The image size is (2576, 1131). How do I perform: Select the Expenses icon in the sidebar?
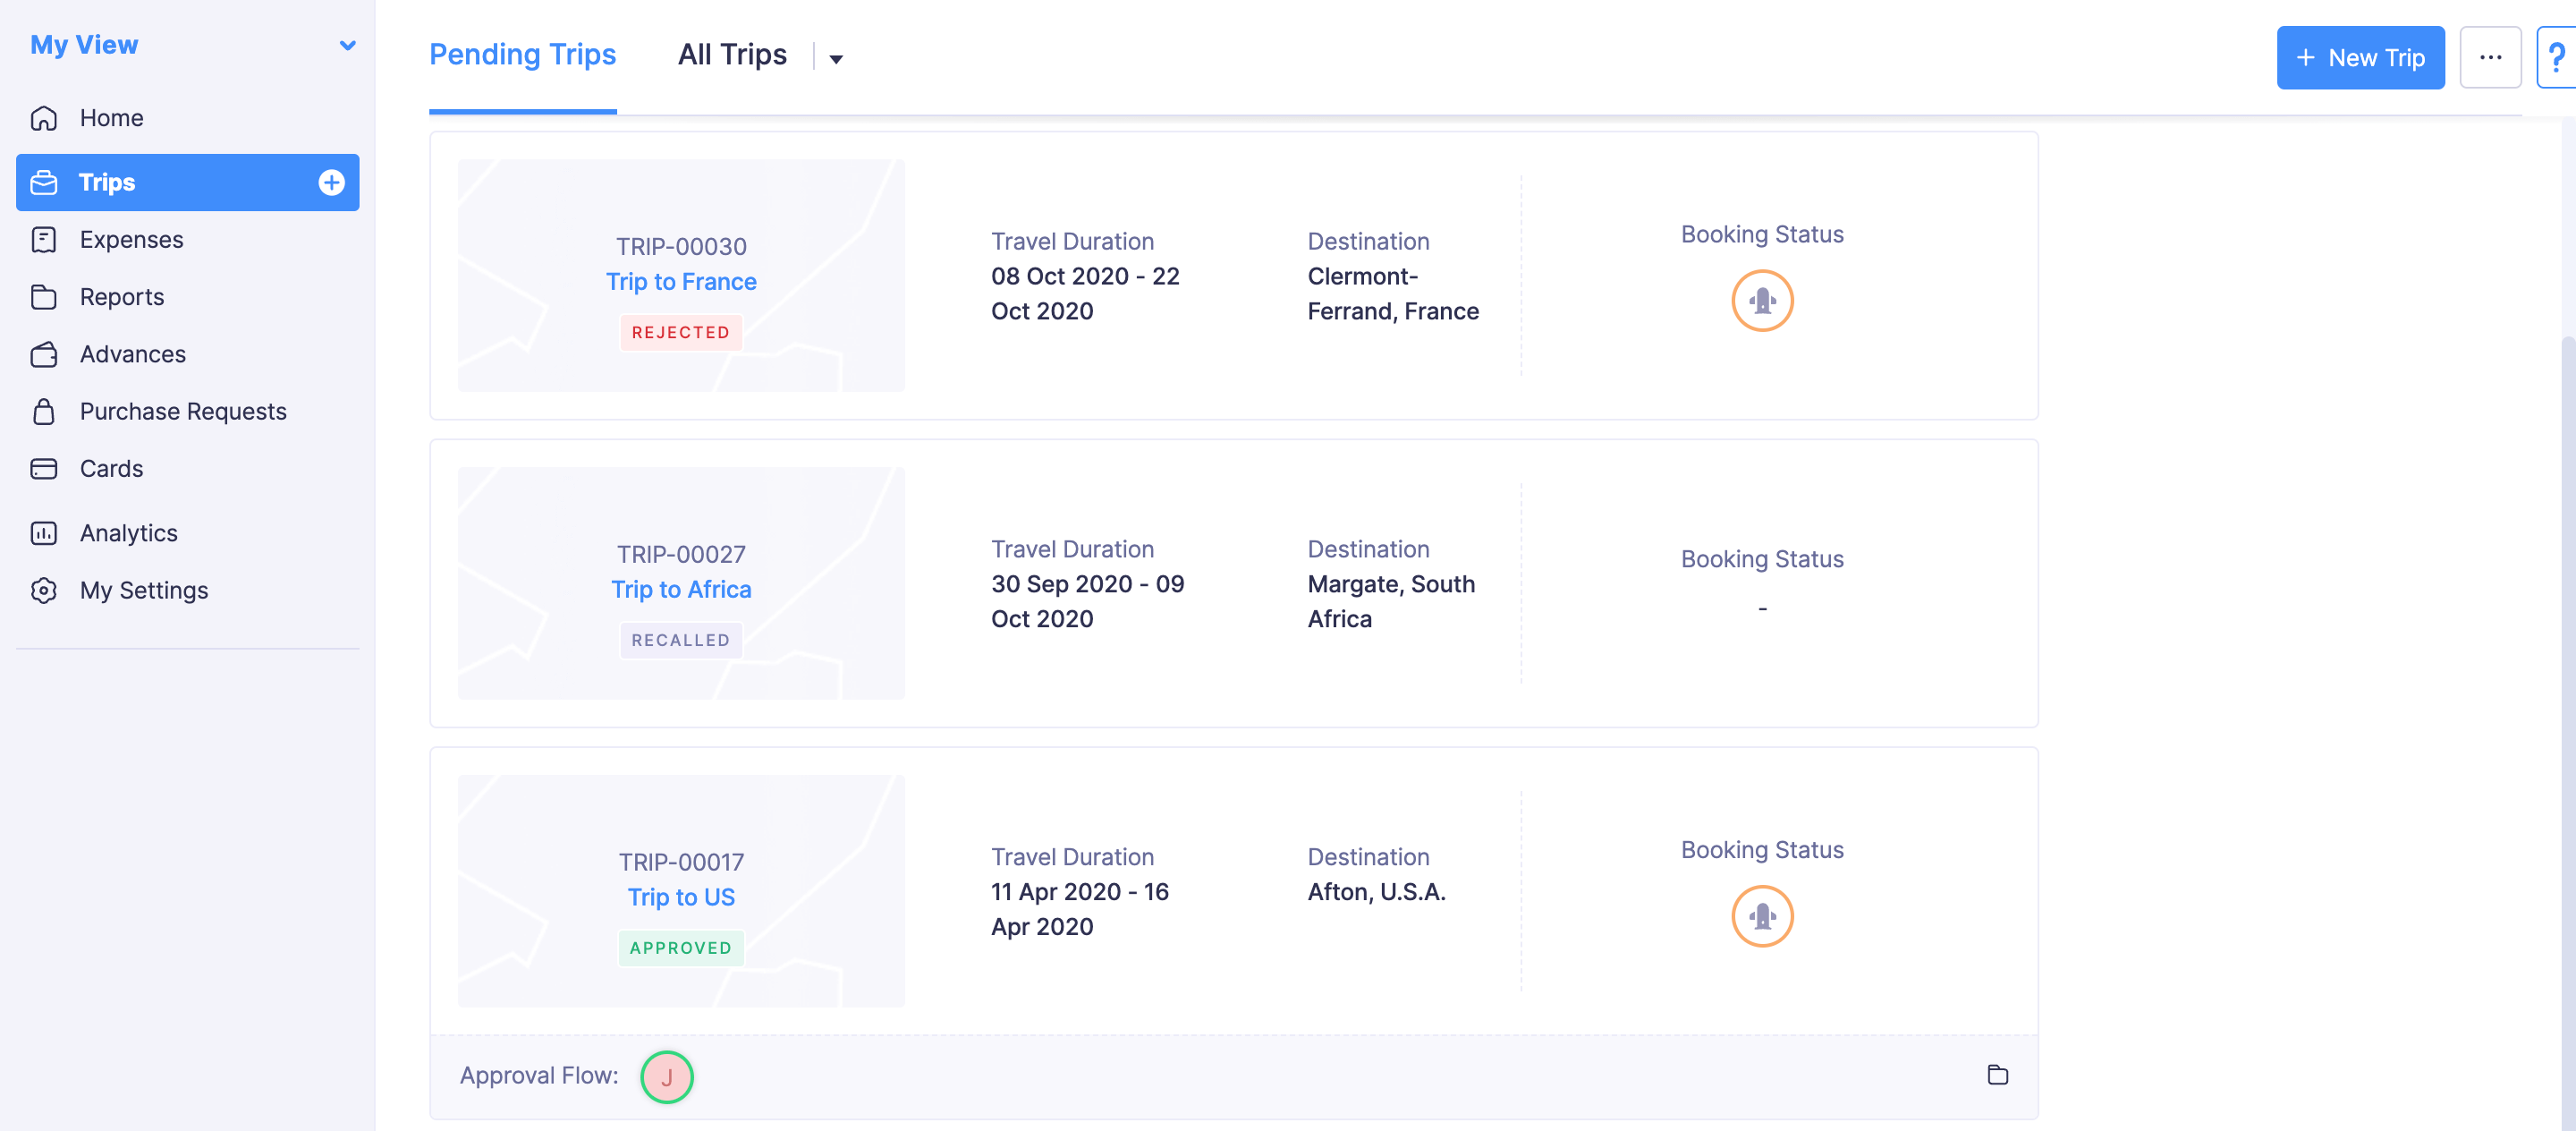pyautogui.click(x=44, y=239)
